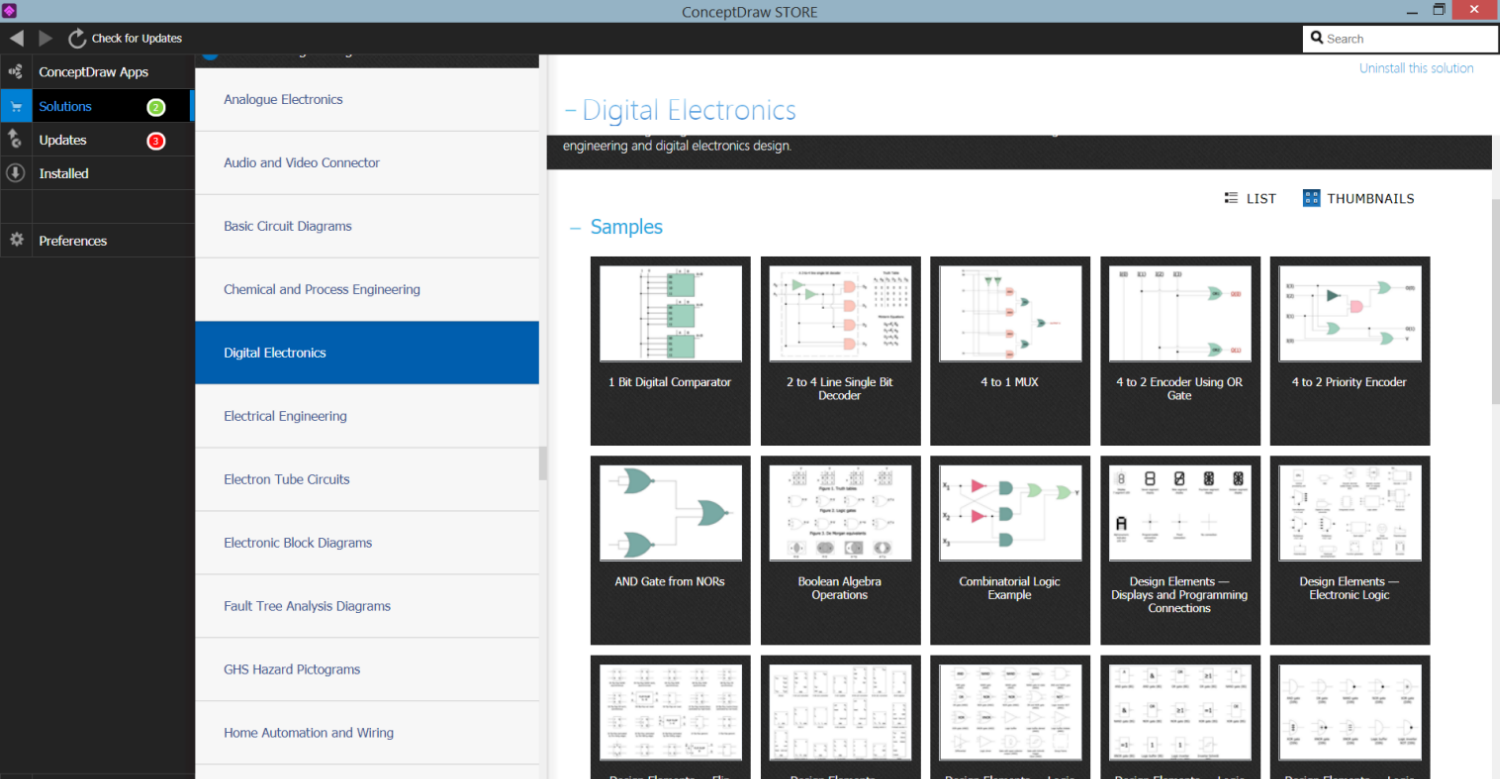Open Design Elements — Displays and Programming Connections
Image resolution: width=1500 pixels, height=779 pixels.
coord(1180,550)
